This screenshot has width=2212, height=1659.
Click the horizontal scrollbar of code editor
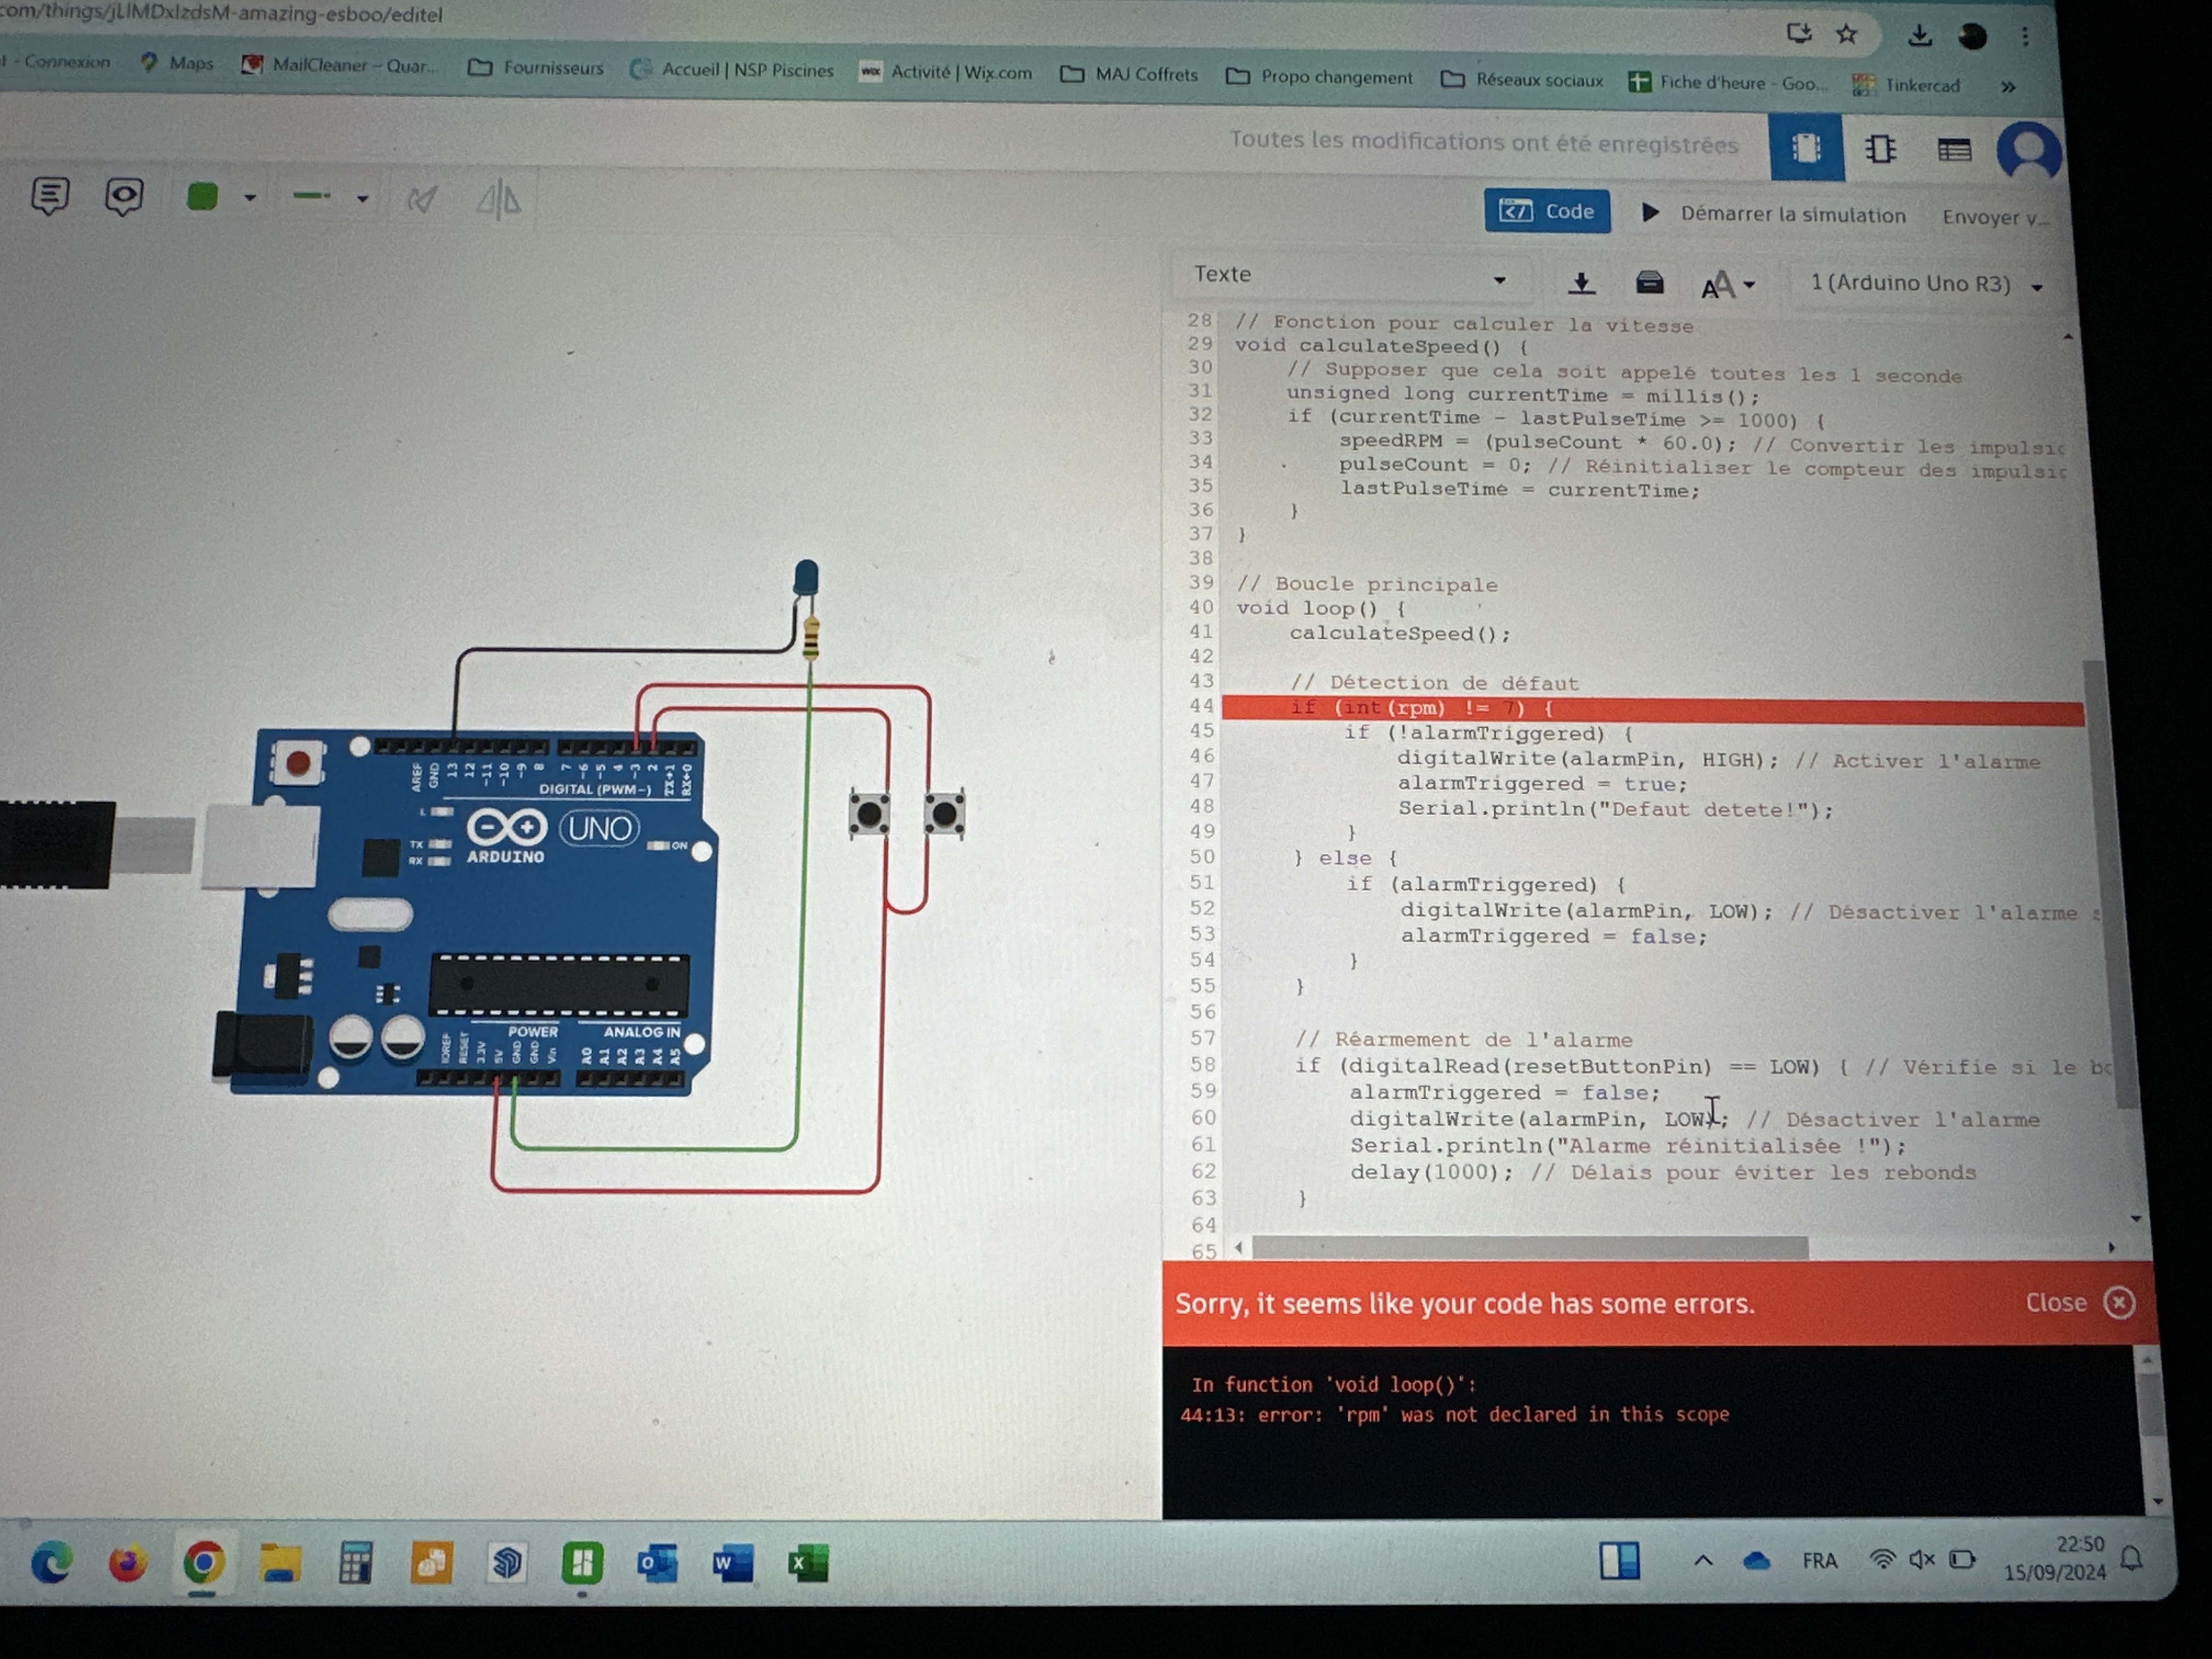(1530, 1247)
